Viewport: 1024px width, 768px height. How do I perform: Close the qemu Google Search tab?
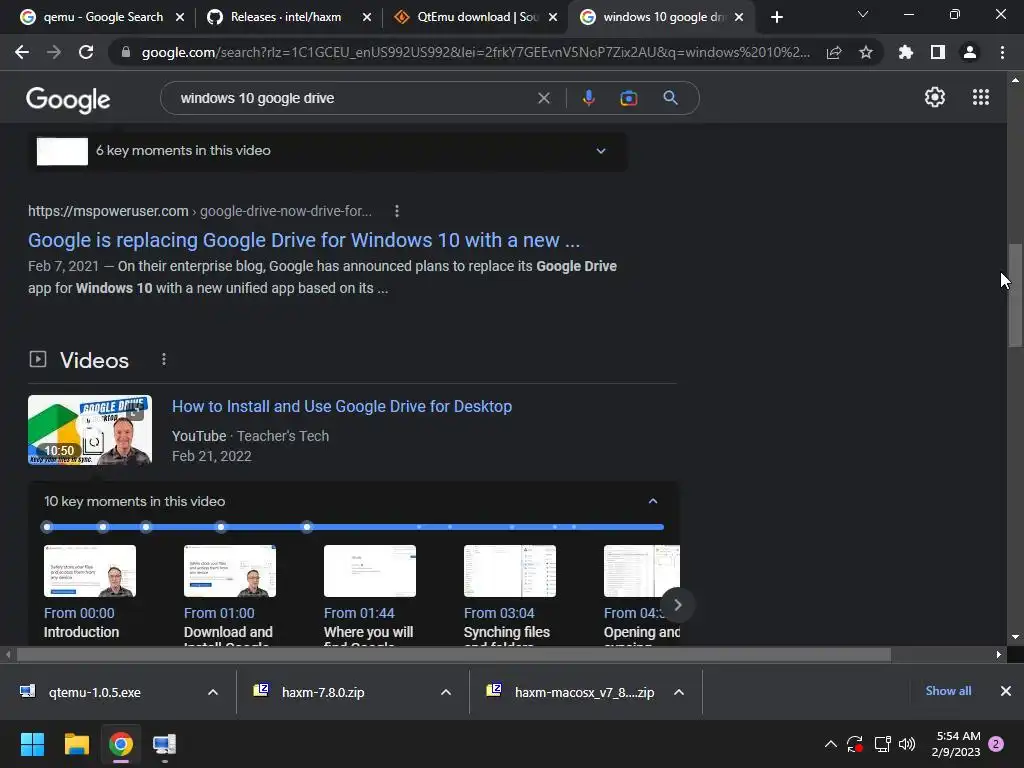(180, 18)
